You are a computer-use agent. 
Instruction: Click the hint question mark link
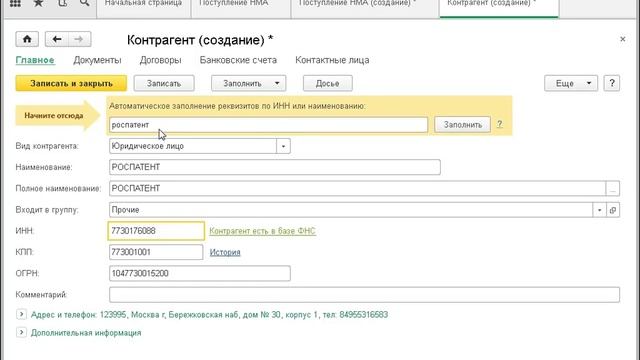[x=500, y=124]
